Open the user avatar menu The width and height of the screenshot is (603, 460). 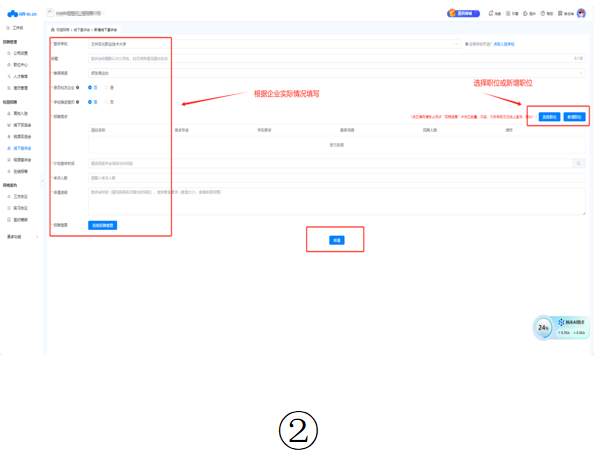click(581, 14)
